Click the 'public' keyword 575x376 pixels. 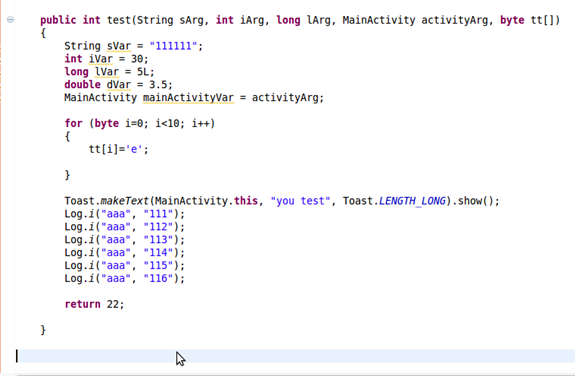click(58, 20)
